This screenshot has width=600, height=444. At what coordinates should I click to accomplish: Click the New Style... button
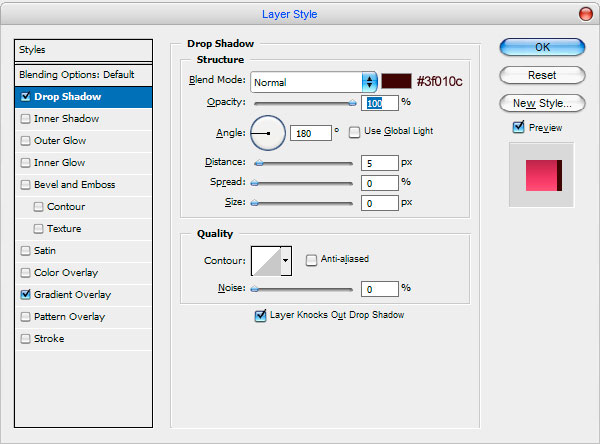542,103
